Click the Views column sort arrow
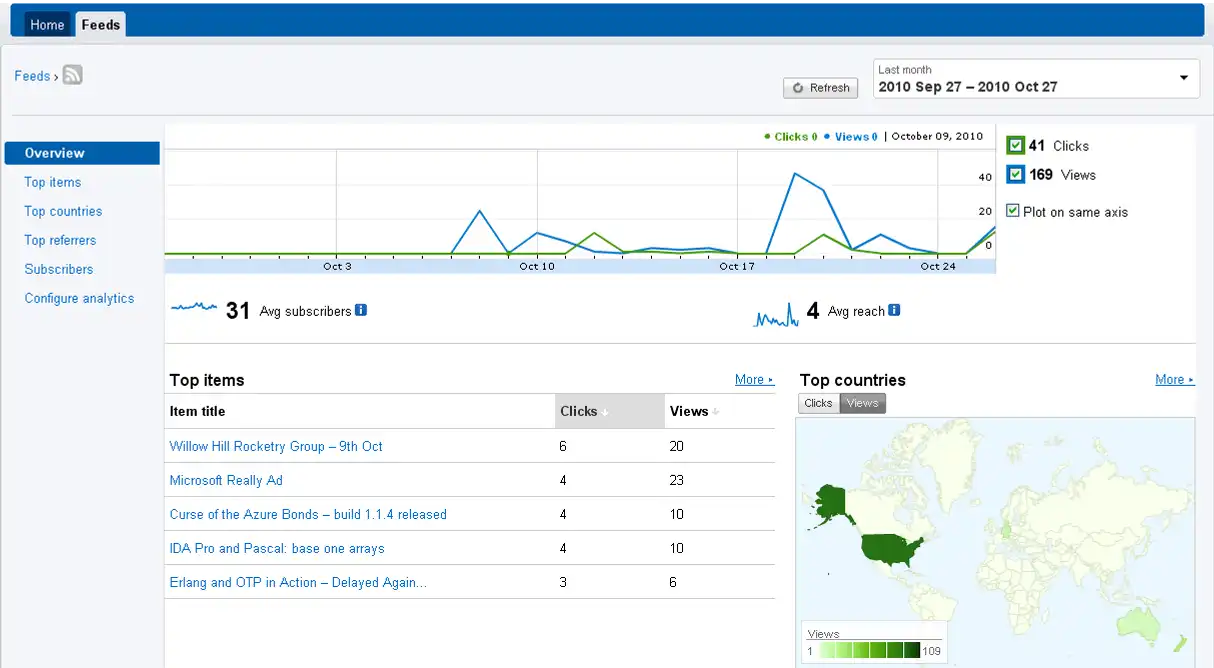The width and height of the screenshot is (1214, 668). pos(716,413)
